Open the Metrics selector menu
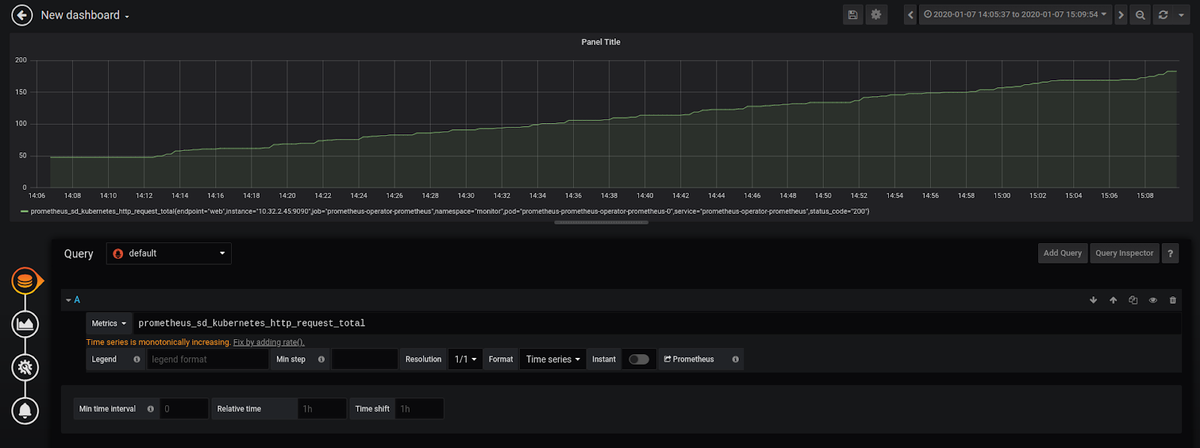 pos(110,323)
